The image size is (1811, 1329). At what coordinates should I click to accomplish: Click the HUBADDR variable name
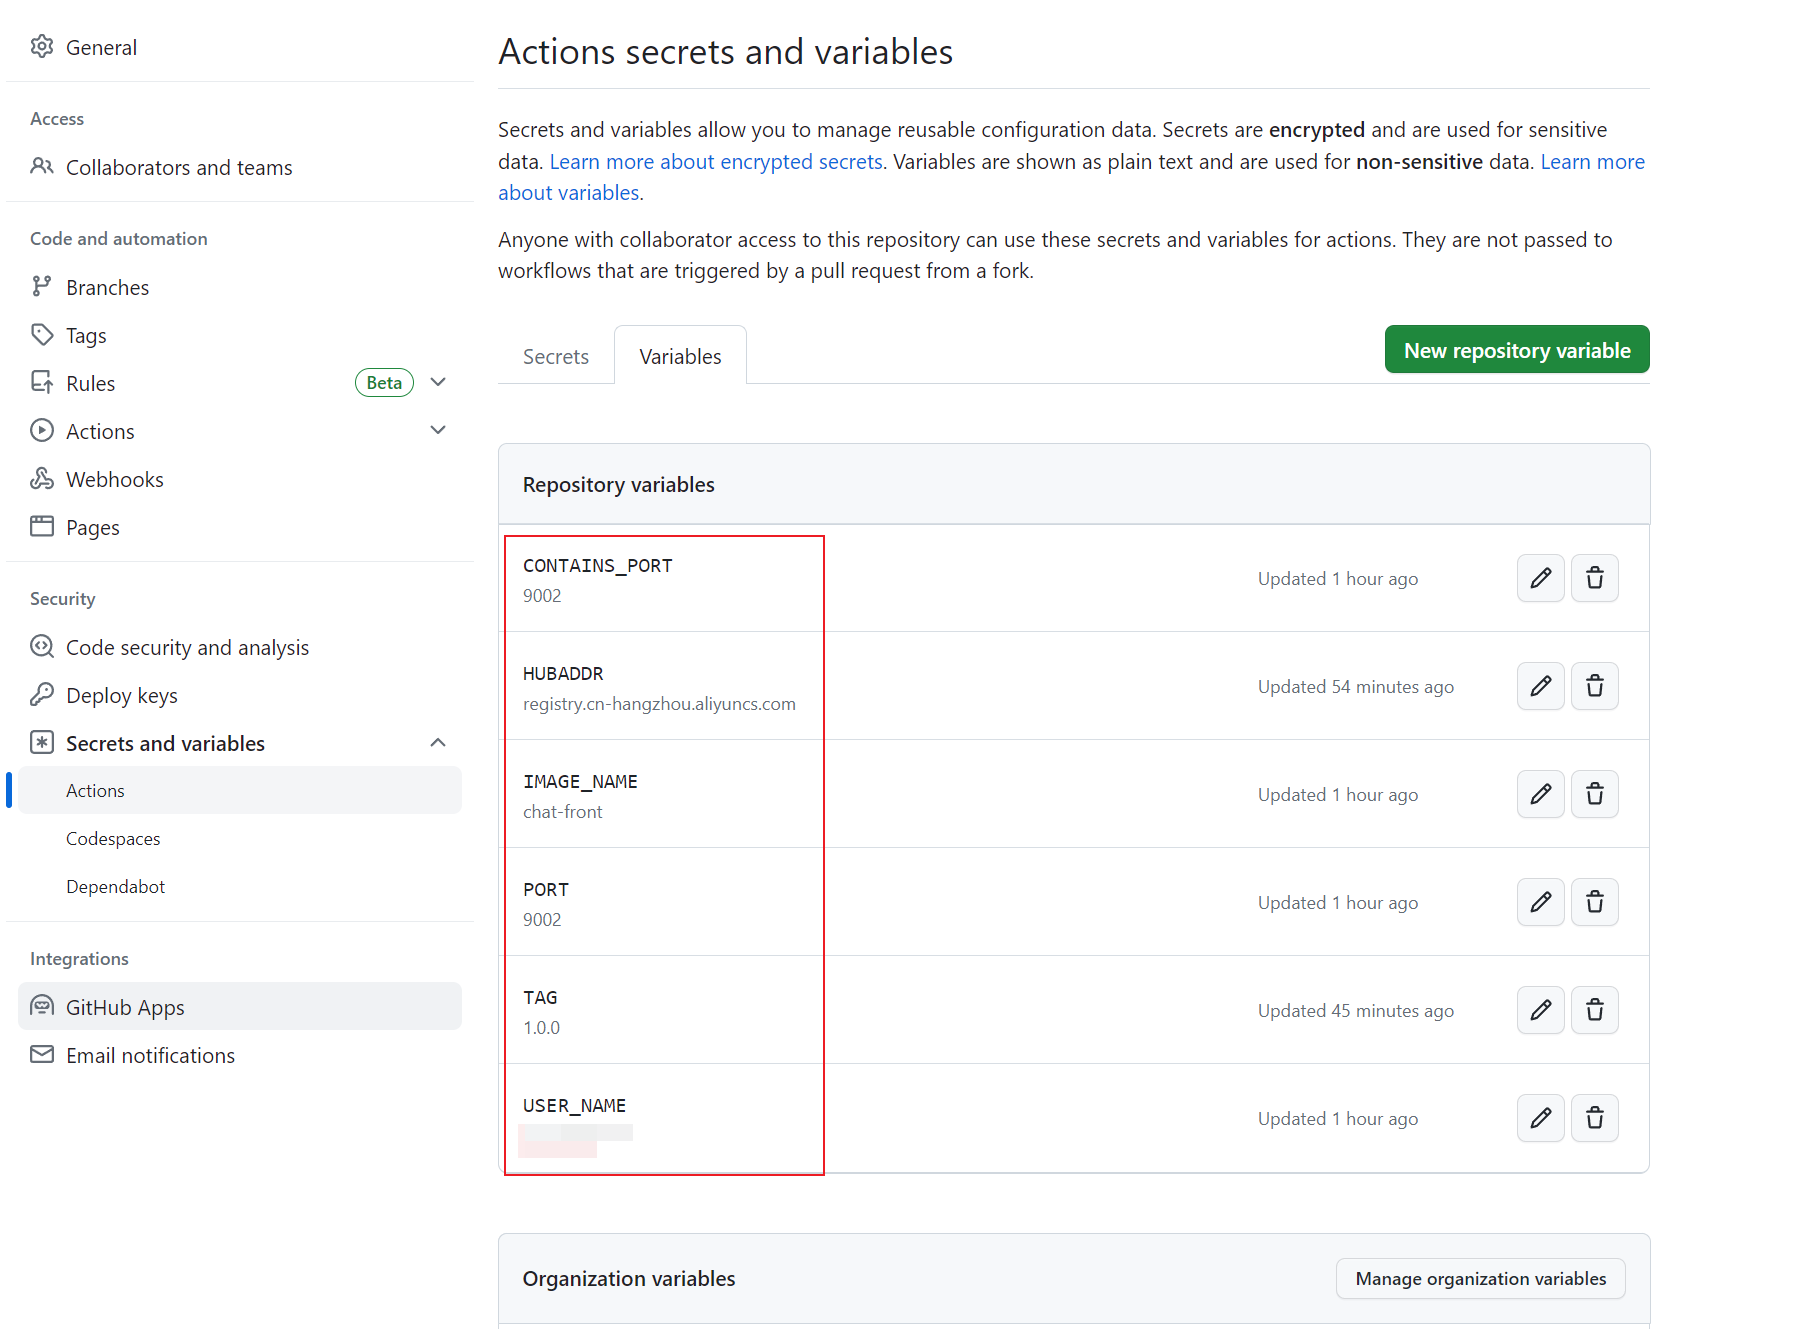point(563,674)
